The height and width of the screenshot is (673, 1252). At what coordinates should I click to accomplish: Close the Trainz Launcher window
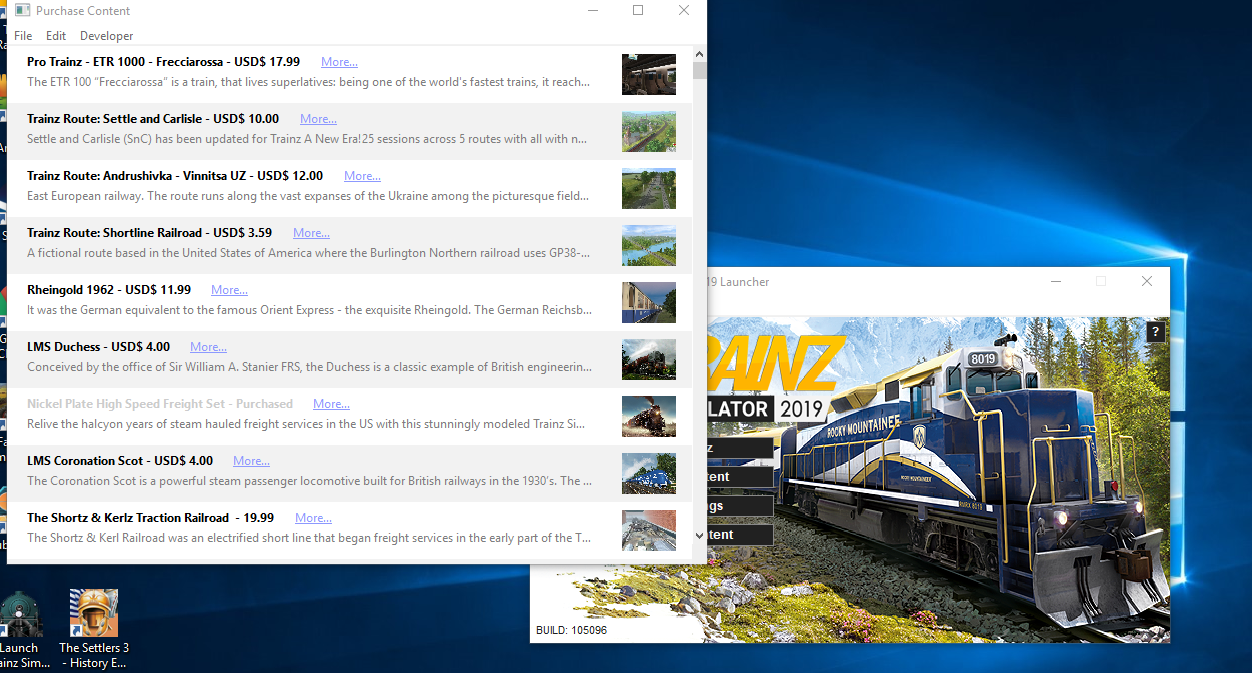(x=1147, y=282)
